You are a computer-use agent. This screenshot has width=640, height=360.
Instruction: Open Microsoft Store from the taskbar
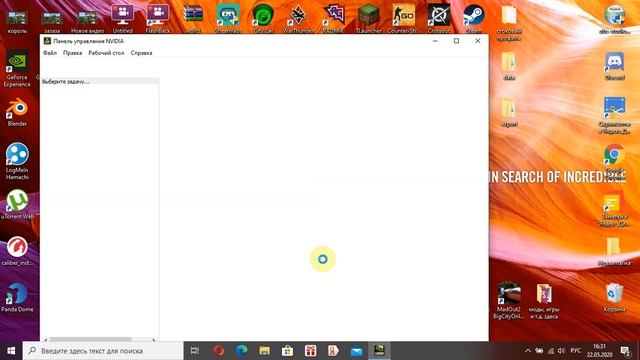pos(287,351)
